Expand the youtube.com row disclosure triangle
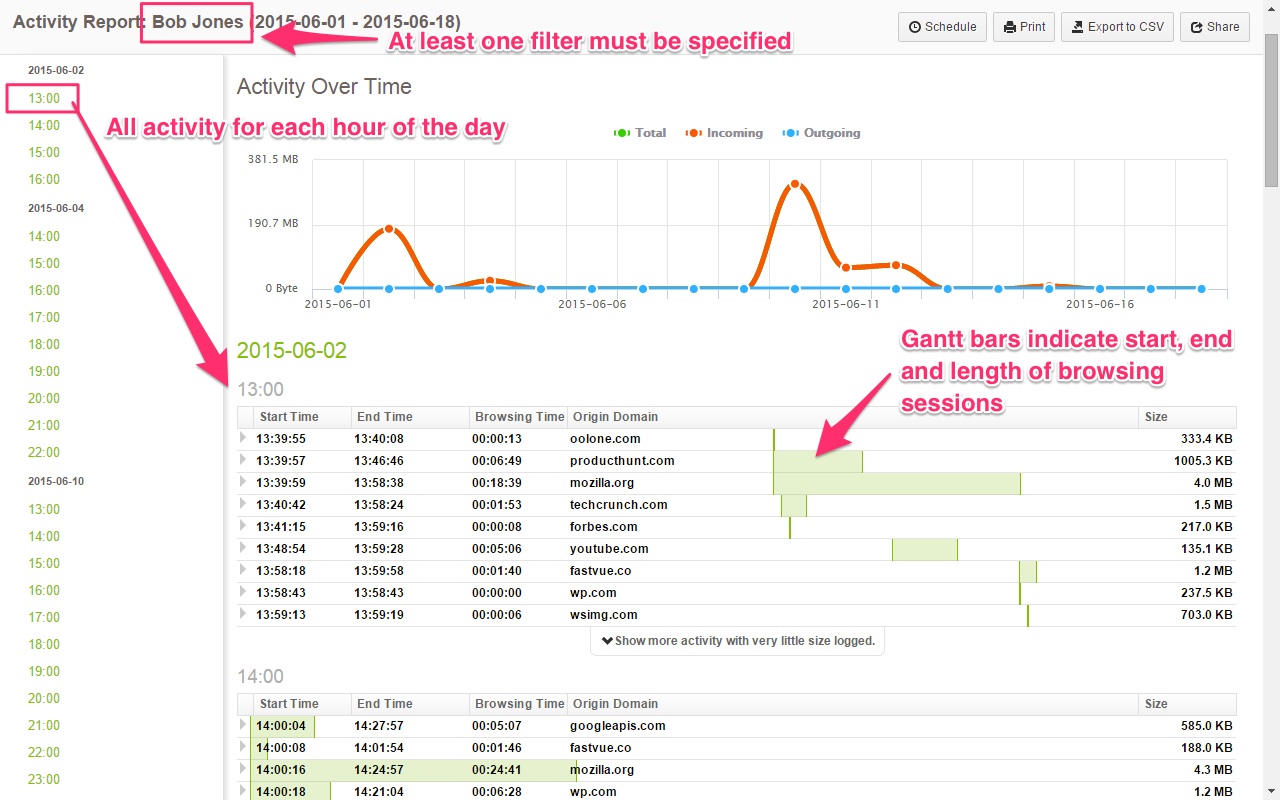The height and width of the screenshot is (800, 1280). [x=243, y=548]
